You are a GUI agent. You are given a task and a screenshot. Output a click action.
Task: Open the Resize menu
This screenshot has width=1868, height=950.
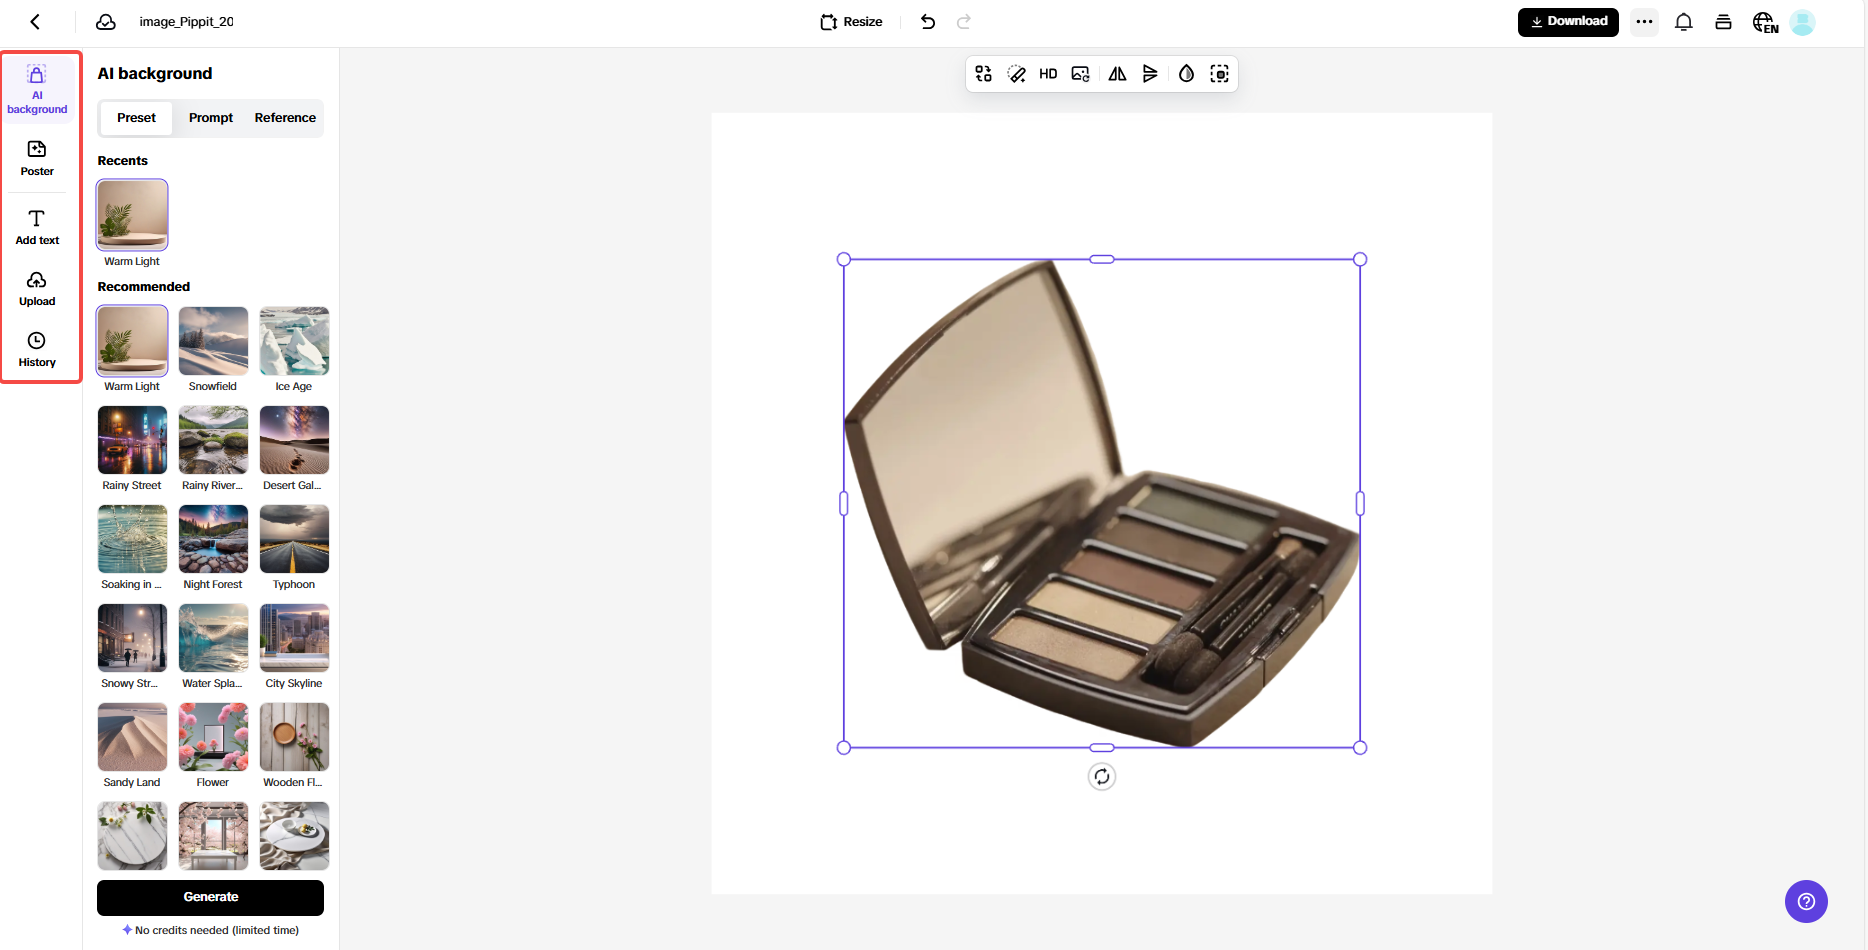click(850, 21)
